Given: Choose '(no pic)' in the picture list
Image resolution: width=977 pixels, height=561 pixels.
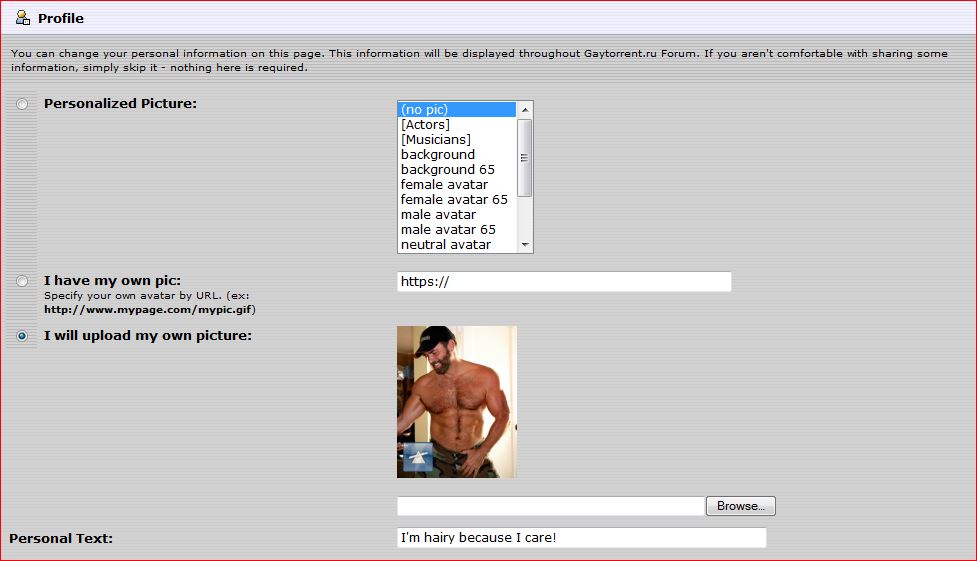Looking at the screenshot, I should 456,109.
